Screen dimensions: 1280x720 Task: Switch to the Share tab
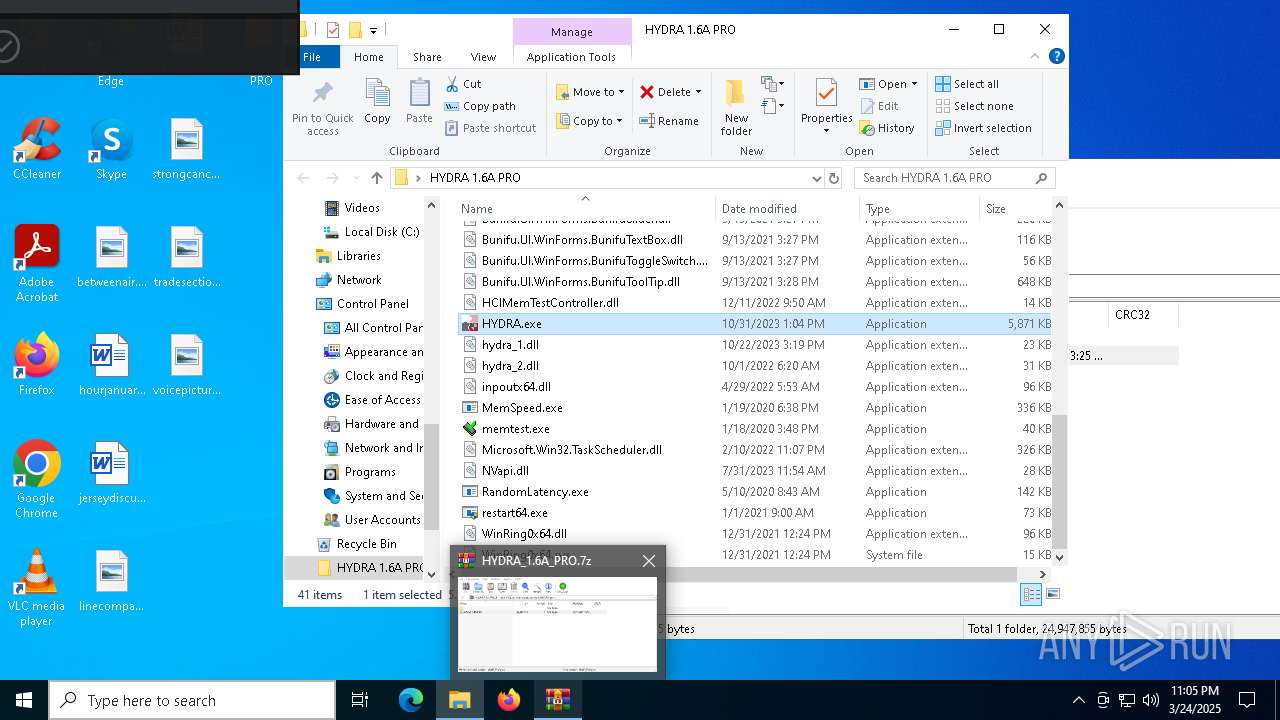(427, 57)
